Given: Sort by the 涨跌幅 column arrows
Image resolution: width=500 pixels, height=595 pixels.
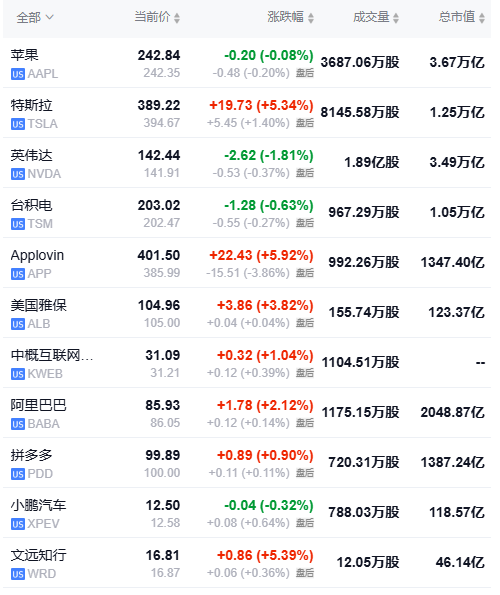Looking at the screenshot, I should pyautogui.click(x=311, y=18).
